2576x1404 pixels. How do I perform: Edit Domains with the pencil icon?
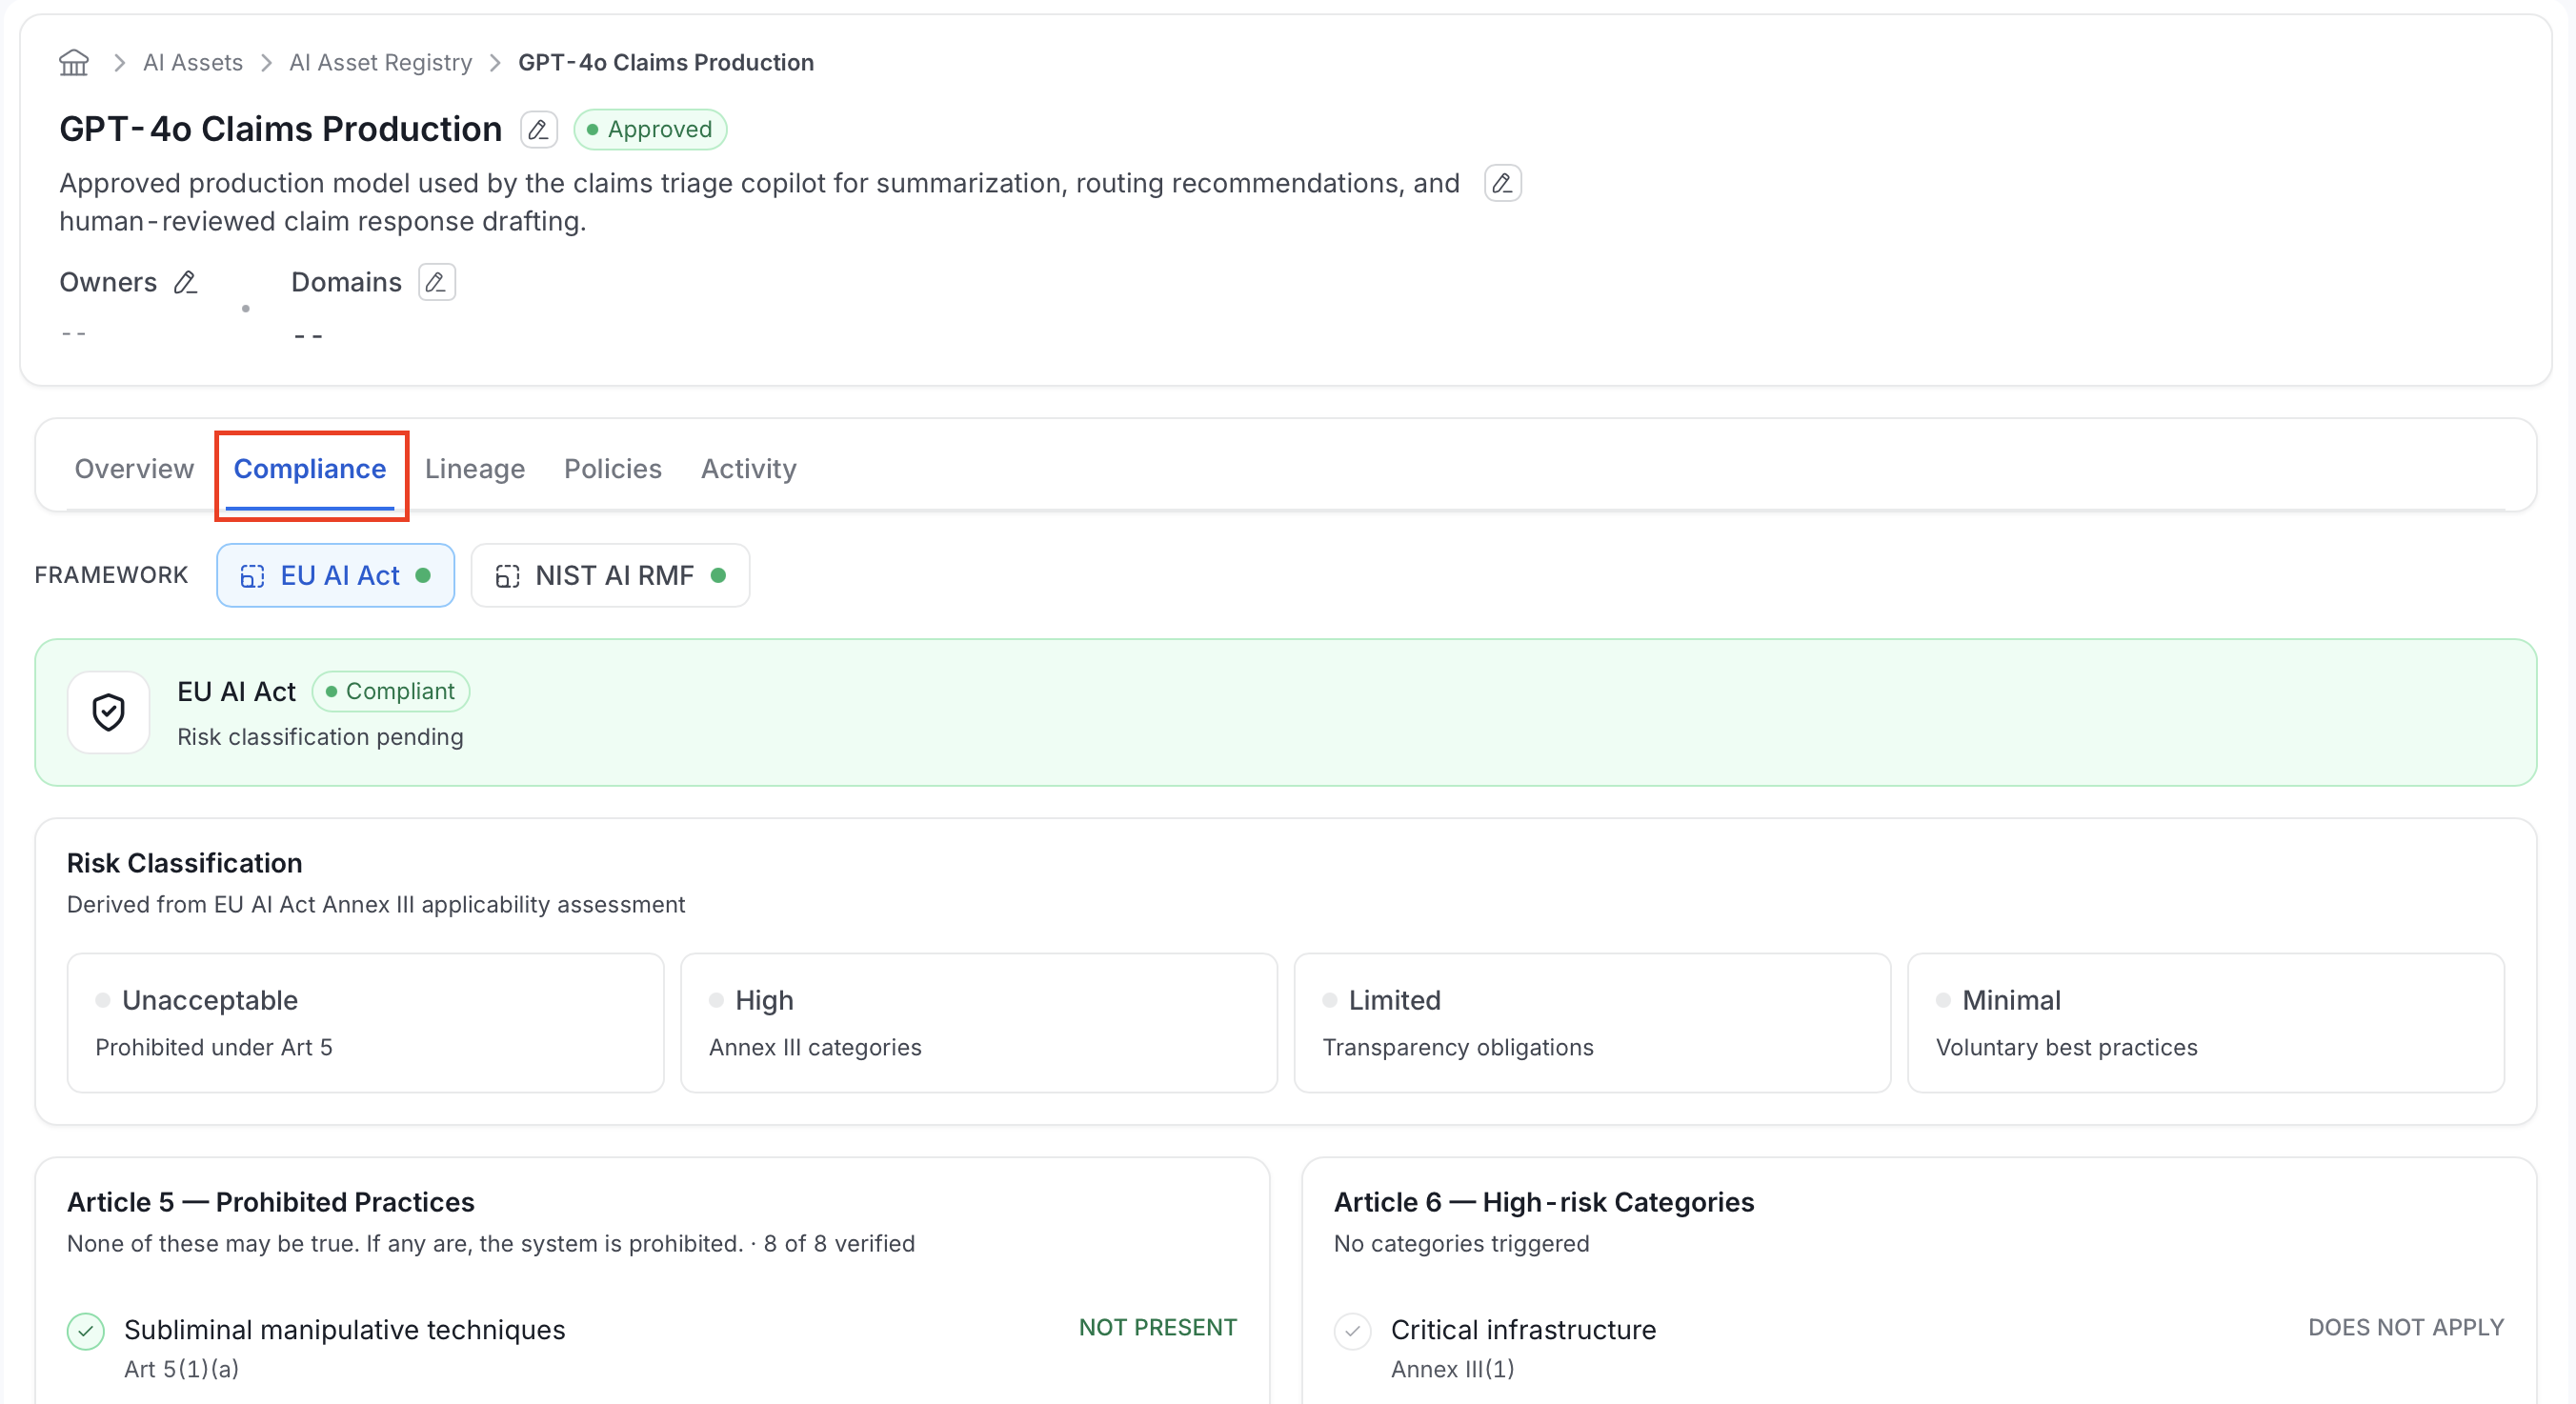[x=436, y=283]
